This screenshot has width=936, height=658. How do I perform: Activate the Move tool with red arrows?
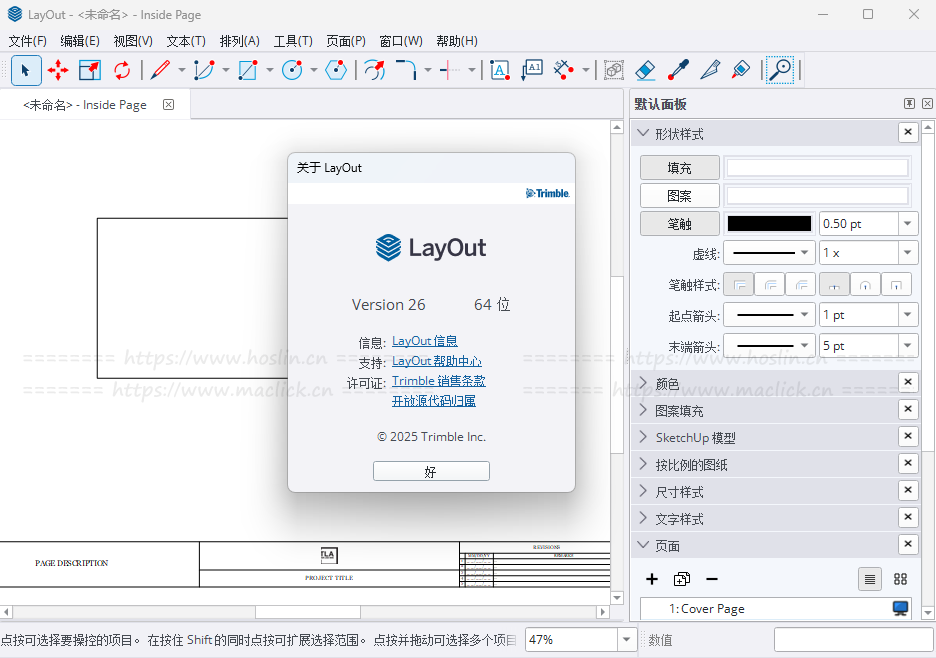[58, 70]
